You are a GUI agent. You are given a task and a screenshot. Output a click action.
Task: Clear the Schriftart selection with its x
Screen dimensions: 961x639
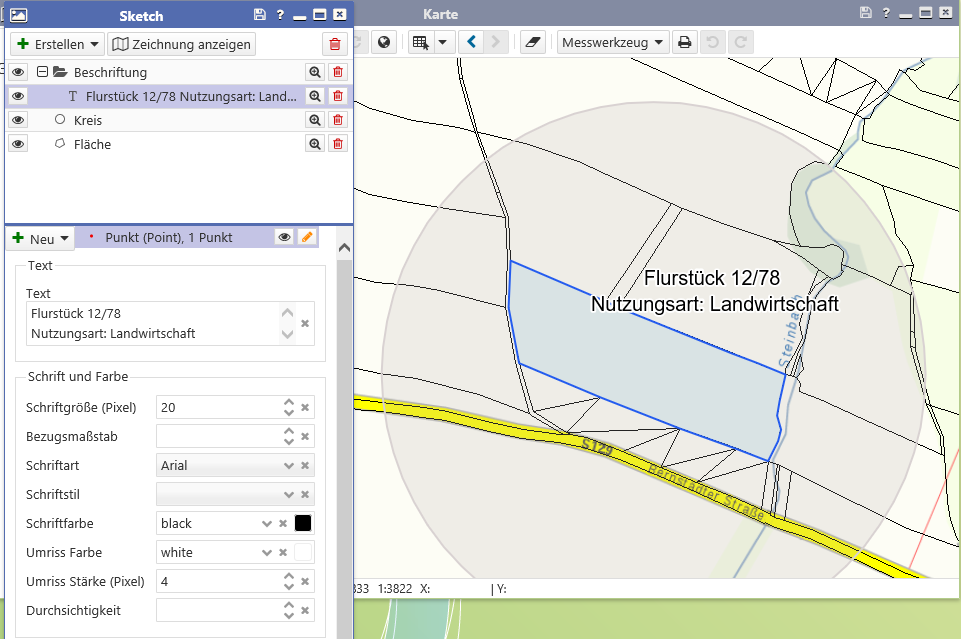click(x=305, y=466)
